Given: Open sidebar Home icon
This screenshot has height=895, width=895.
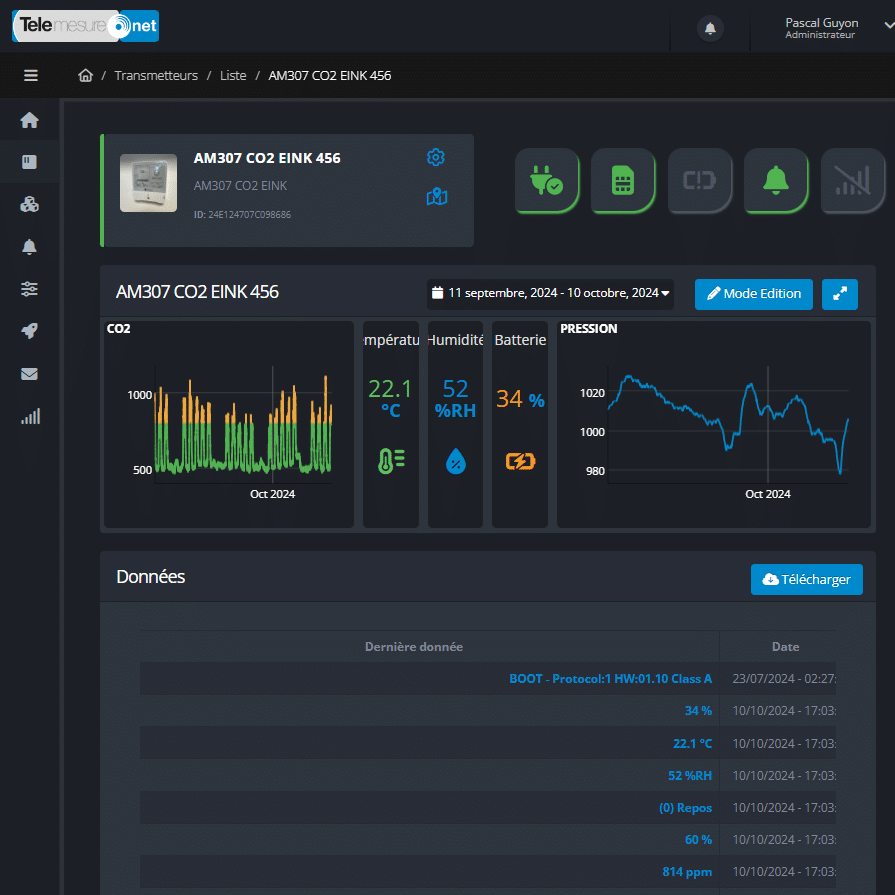Looking at the screenshot, I should coord(30,120).
